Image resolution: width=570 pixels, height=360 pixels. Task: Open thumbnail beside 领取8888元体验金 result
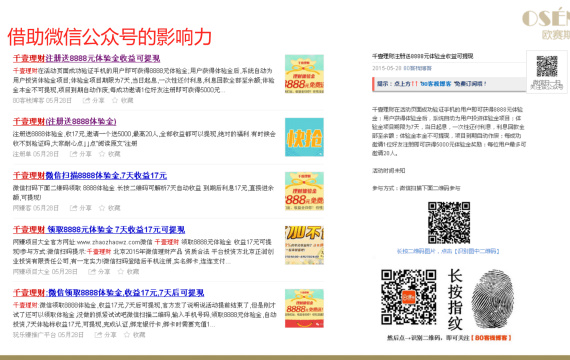click(304, 245)
